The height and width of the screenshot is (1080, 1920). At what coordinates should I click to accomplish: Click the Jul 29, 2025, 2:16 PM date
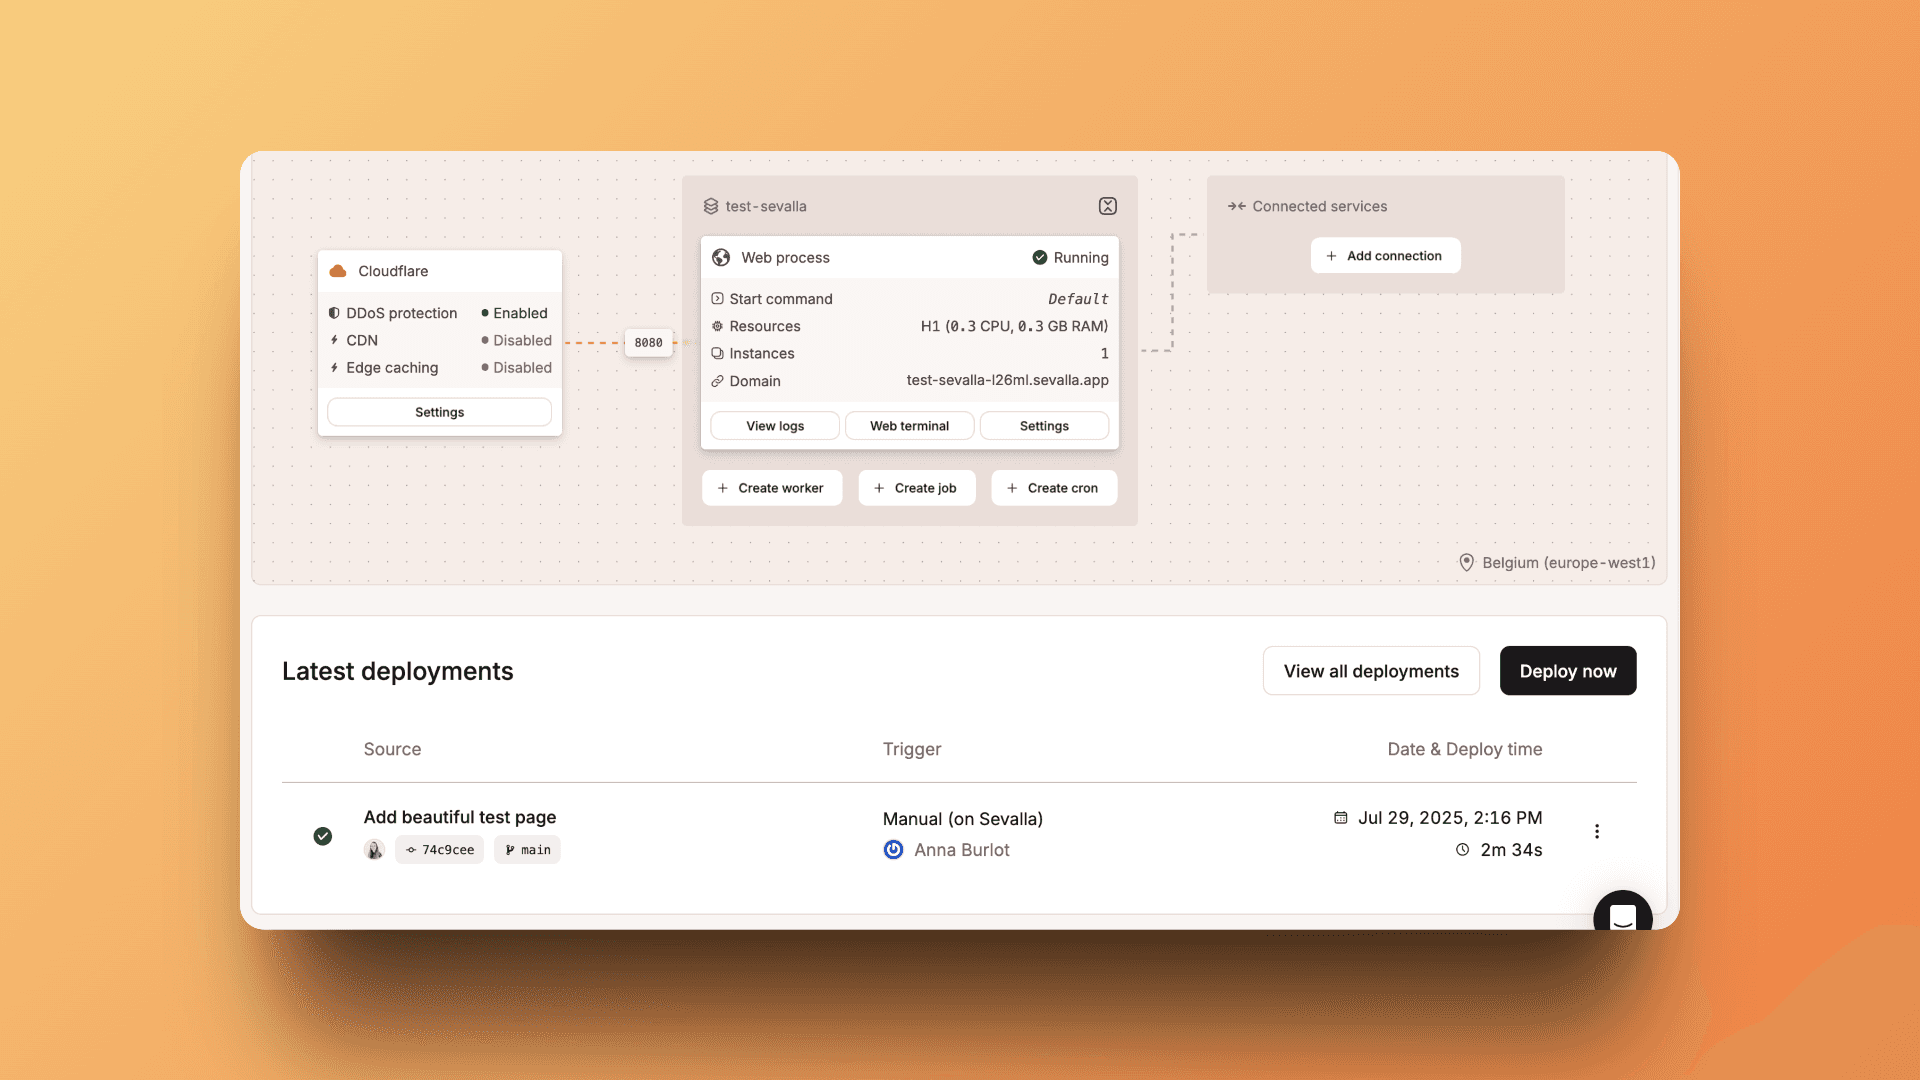tap(1450, 818)
